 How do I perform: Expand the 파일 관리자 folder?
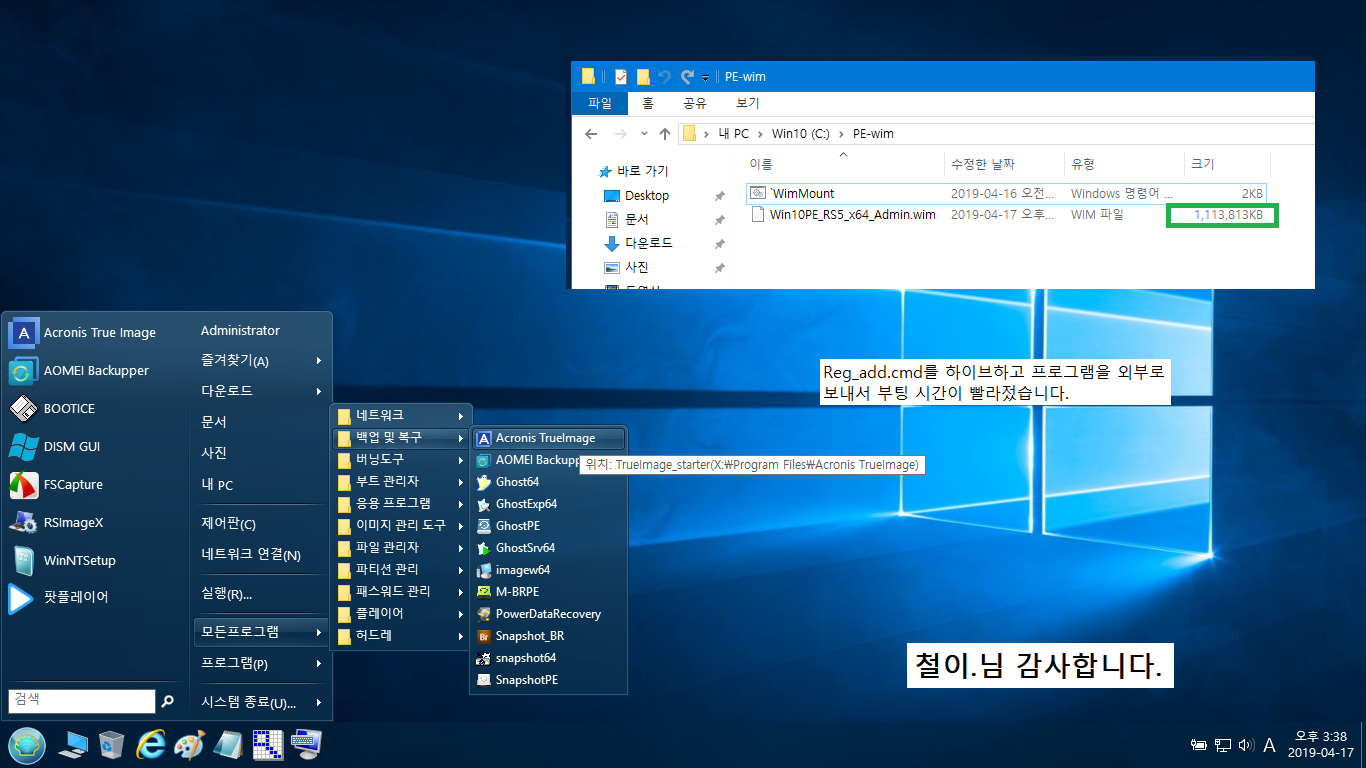point(400,547)
